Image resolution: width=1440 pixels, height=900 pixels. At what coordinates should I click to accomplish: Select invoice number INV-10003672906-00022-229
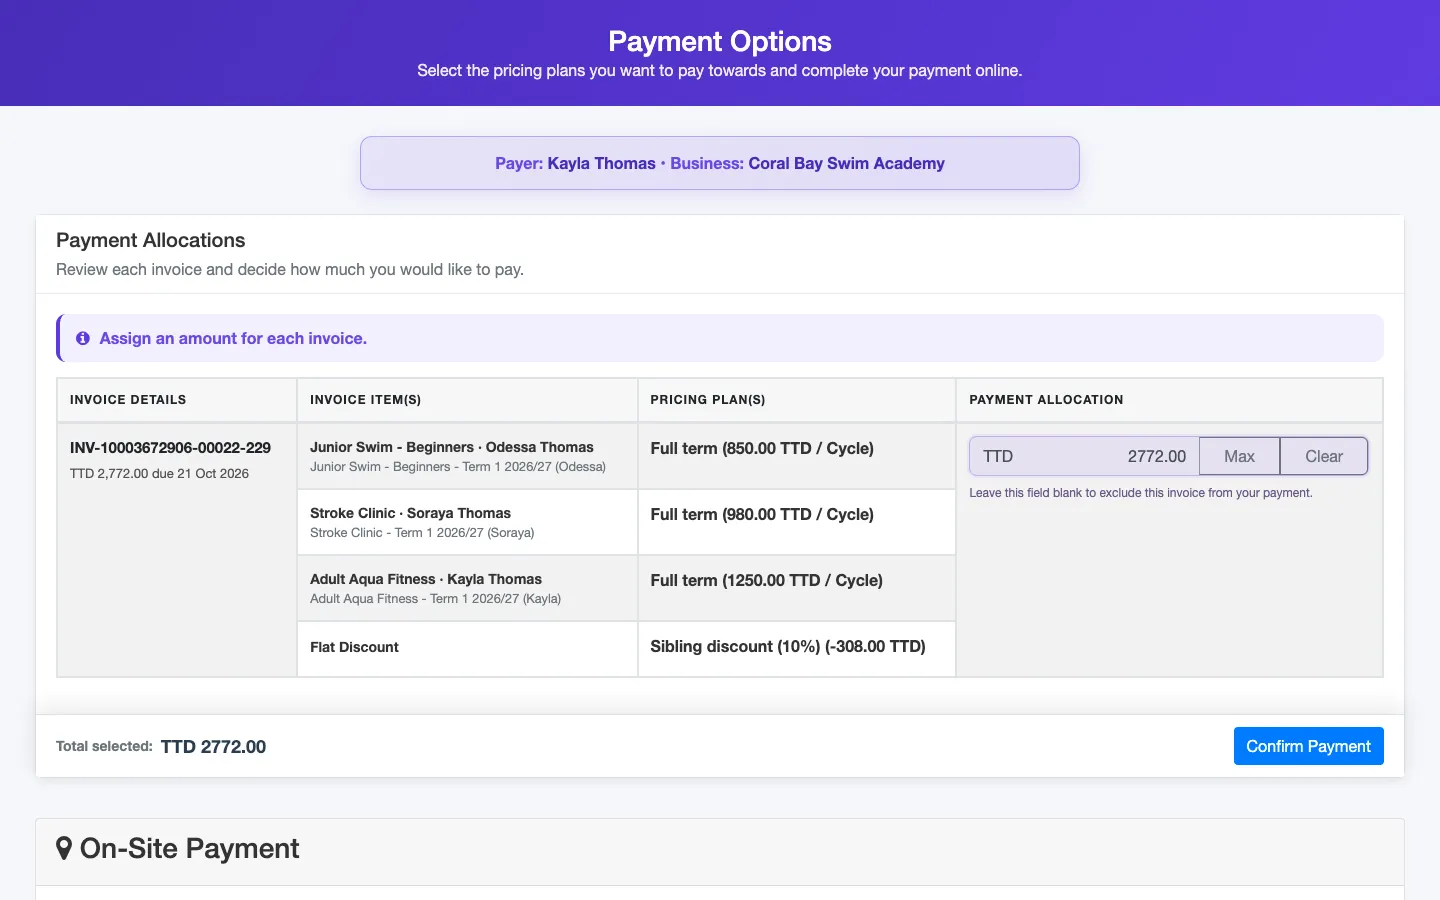pyautogui.click(x=170, y=448)
